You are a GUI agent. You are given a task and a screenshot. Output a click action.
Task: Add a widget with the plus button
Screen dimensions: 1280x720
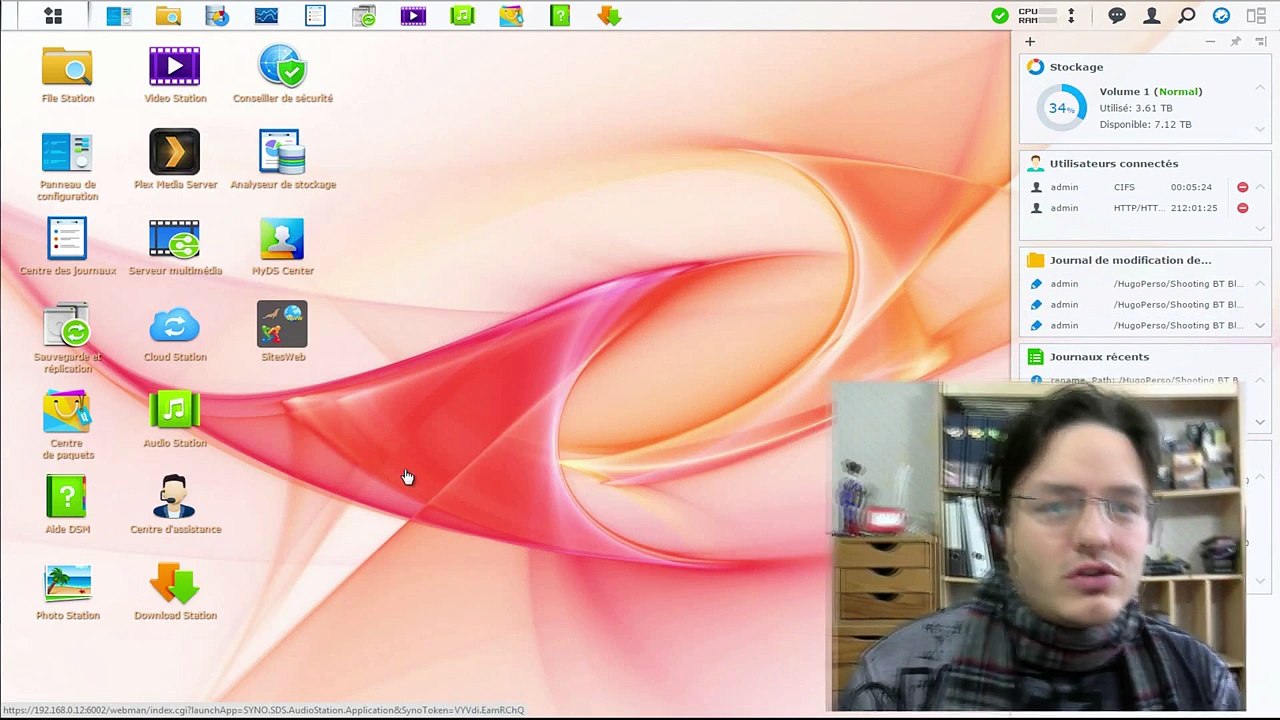pos(1029,42)
